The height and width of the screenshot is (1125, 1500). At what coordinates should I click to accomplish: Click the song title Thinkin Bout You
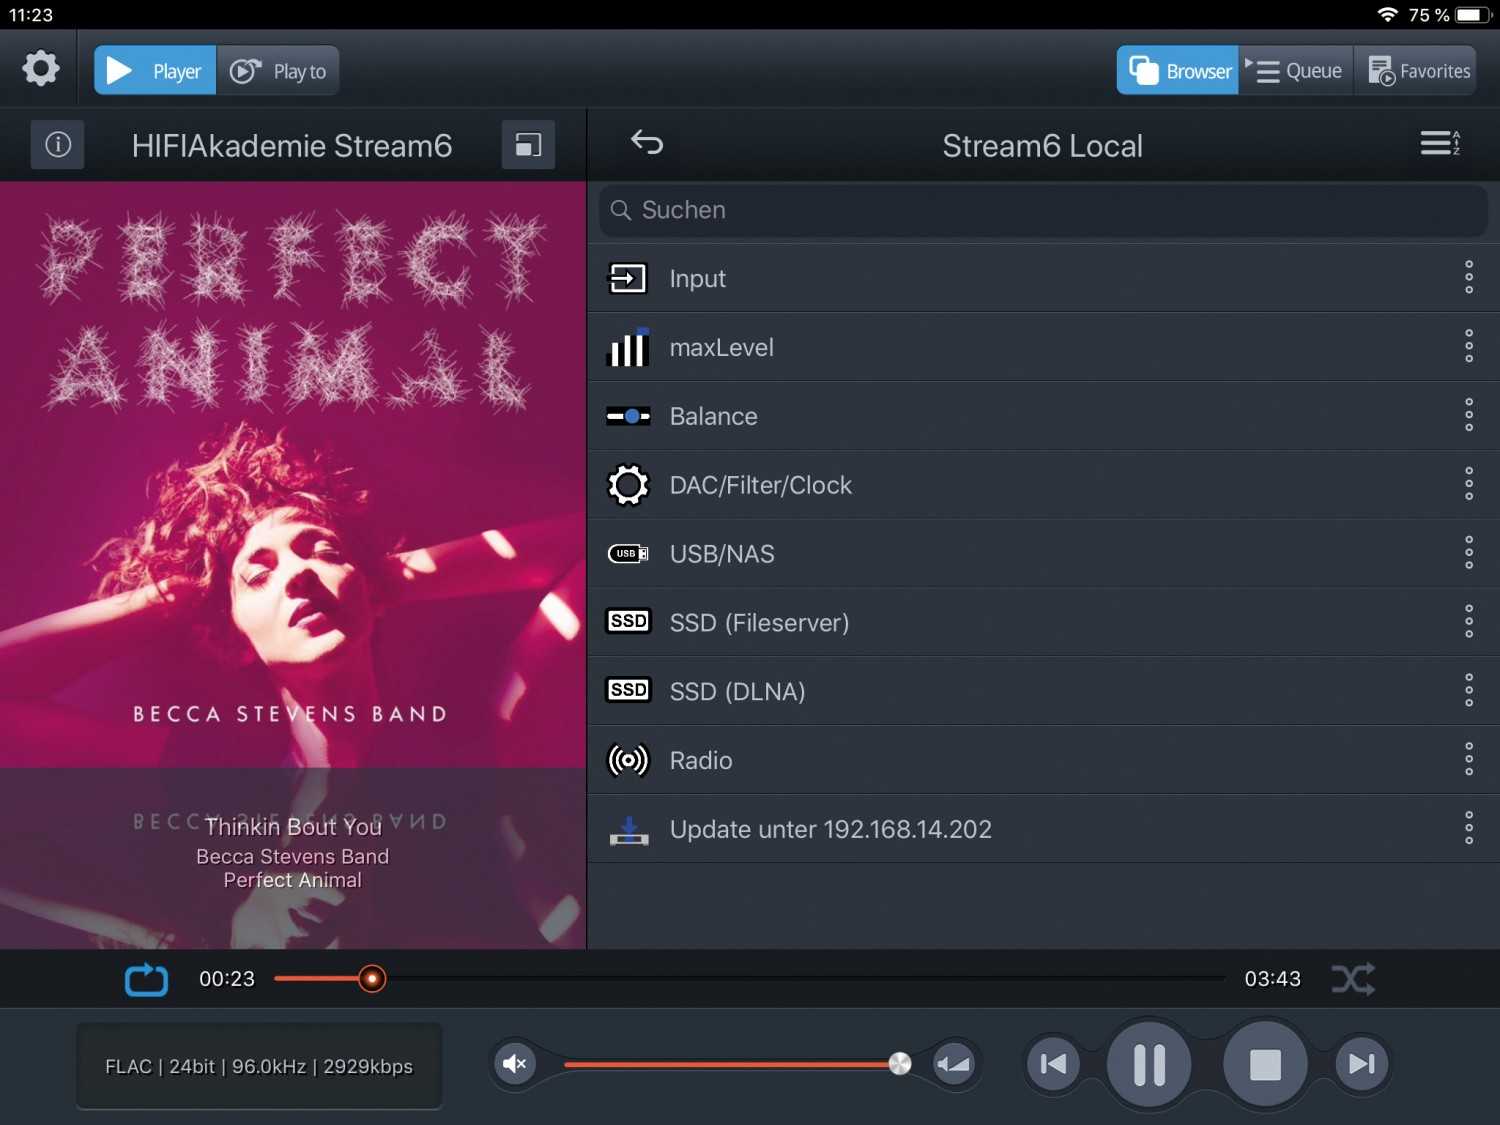pyautogui.click(x=293, y=827)
